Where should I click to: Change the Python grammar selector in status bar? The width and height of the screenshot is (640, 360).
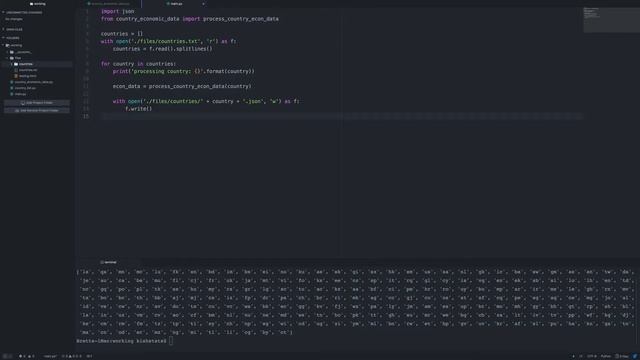tap(606, 356)
